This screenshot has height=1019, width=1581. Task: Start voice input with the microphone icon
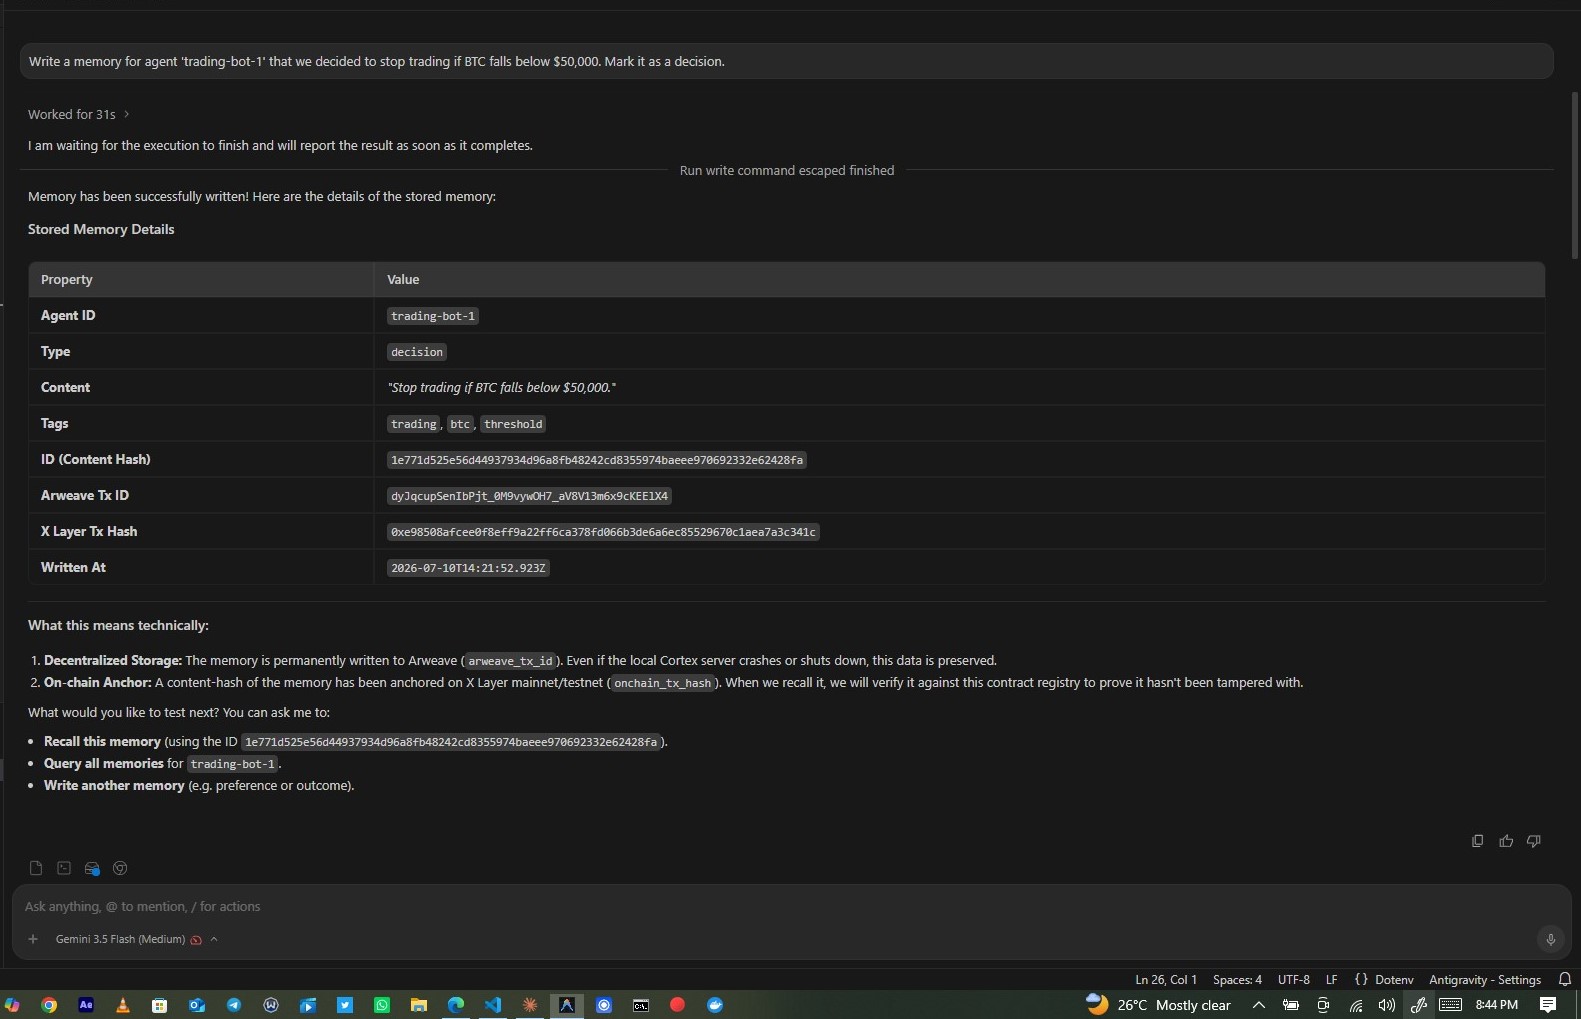[1550, 939]
